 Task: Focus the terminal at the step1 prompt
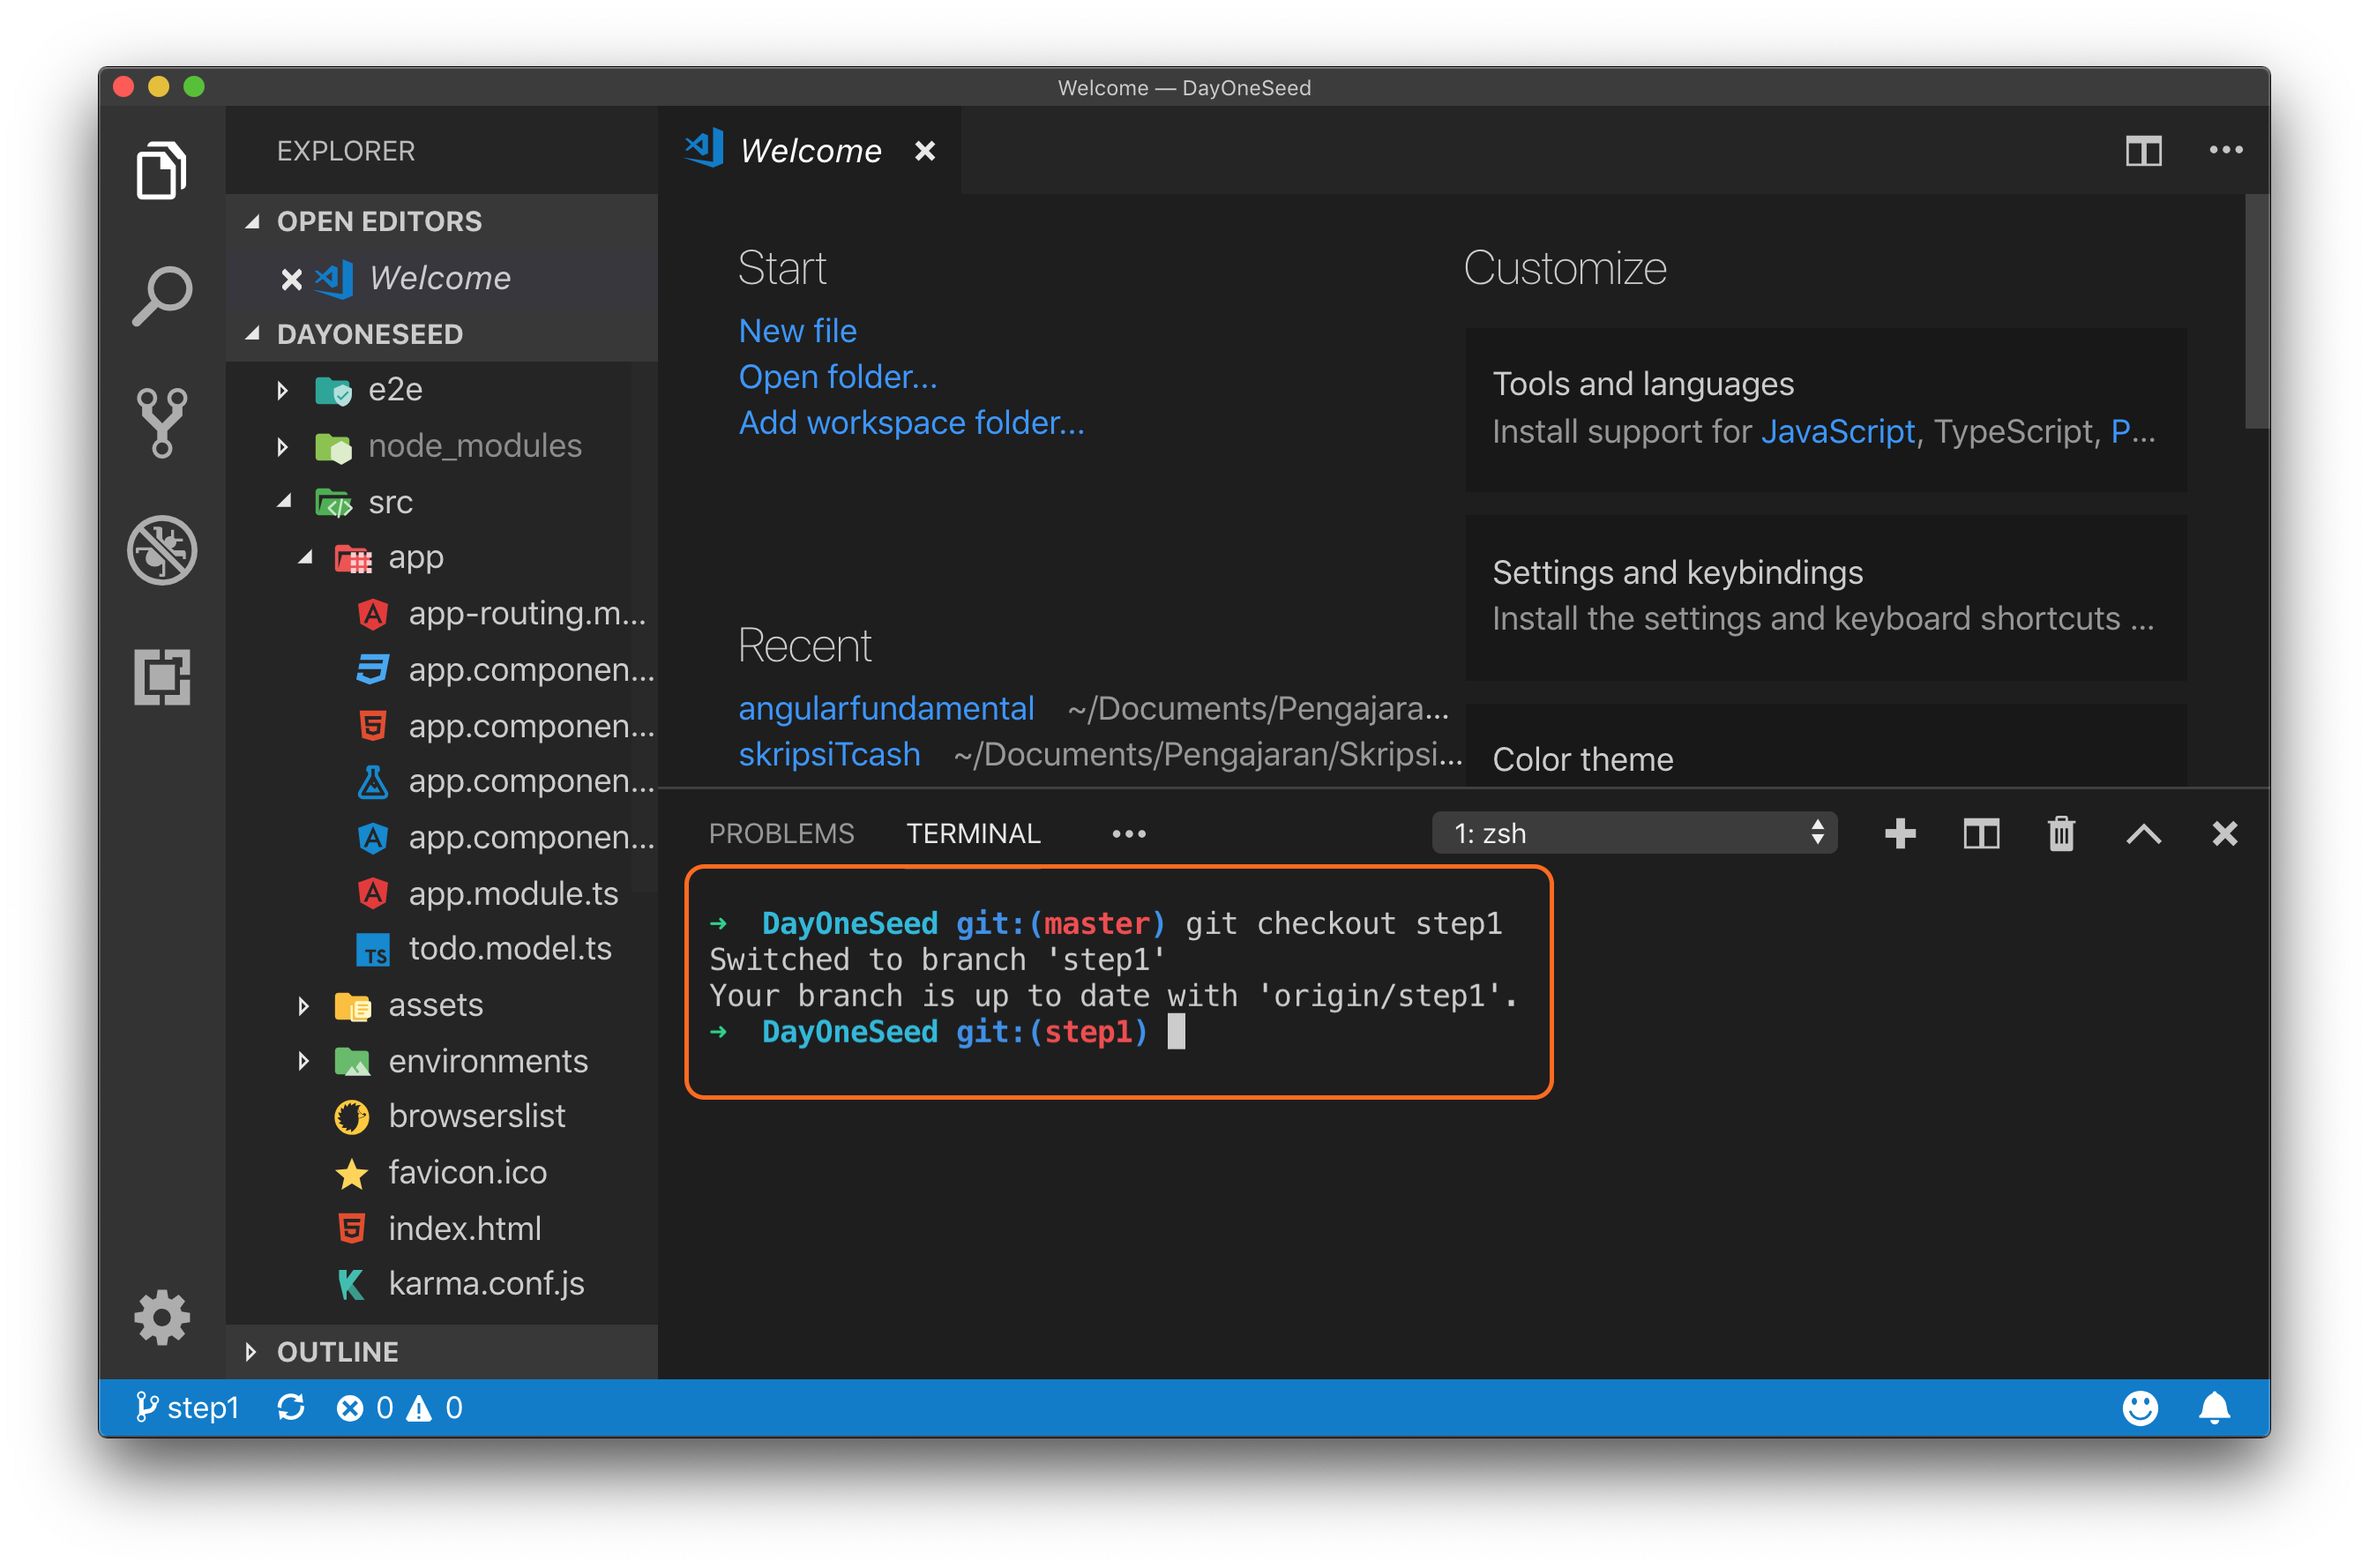click(x=1176, y=1032)
